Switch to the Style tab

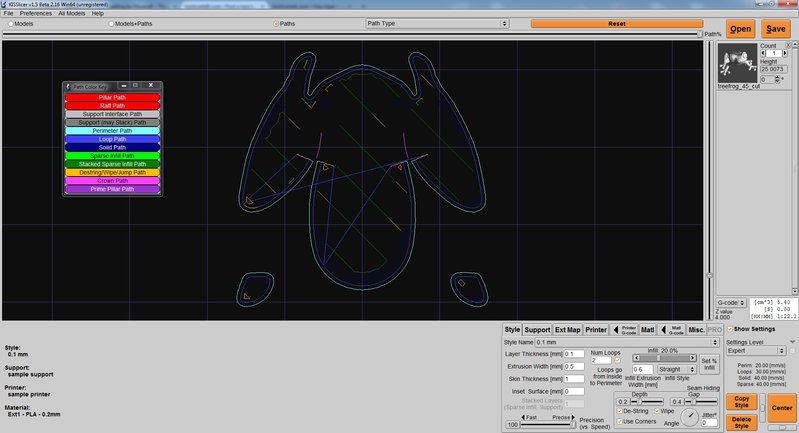point(512,330)
